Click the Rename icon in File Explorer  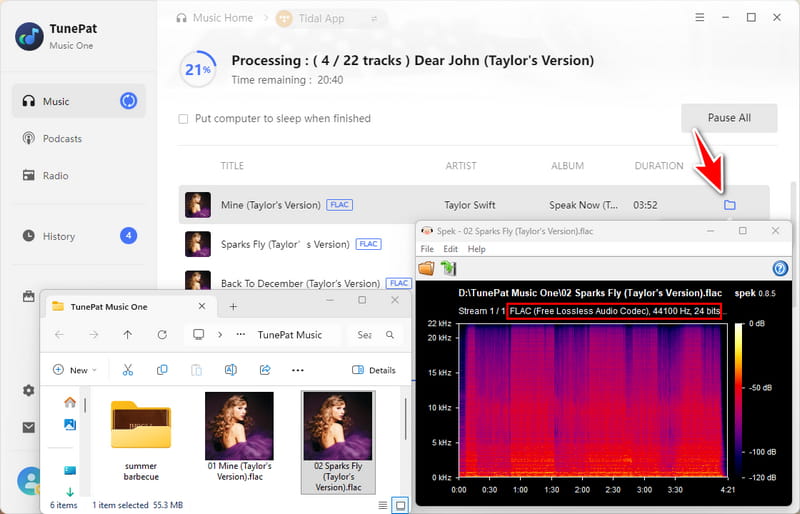[231, 370]
